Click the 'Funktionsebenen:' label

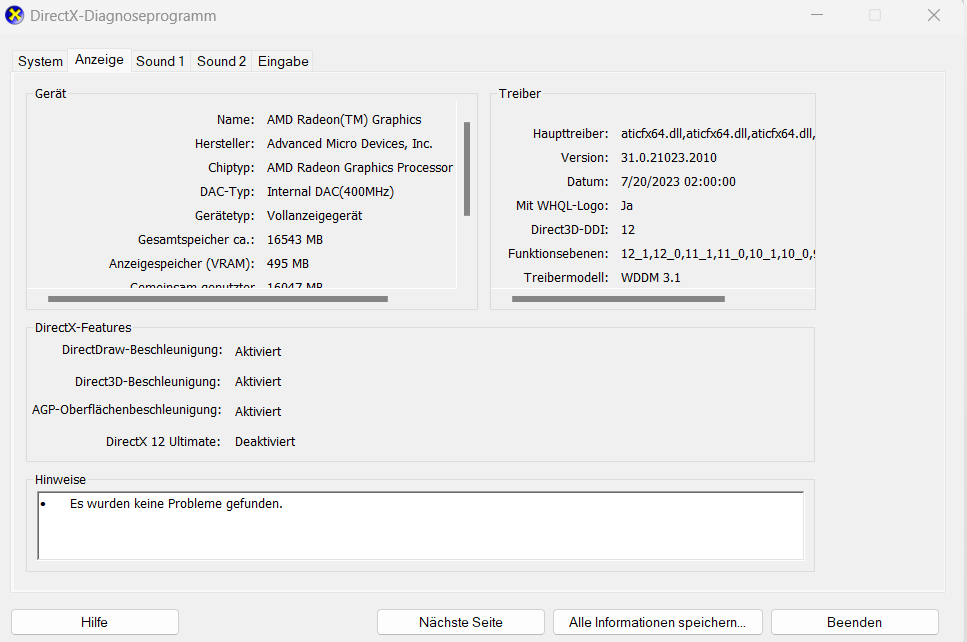click(558, 254)
